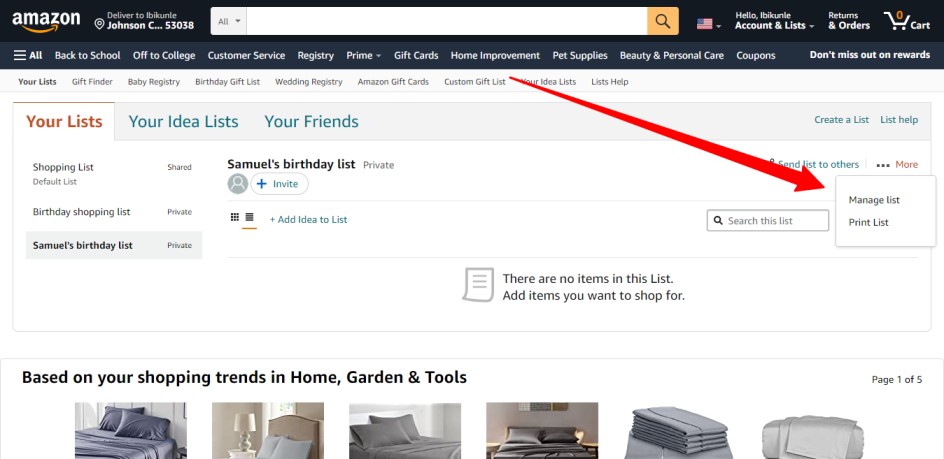Open the hamburger All menu
This screenshot has width=944, height=459.
28,55
